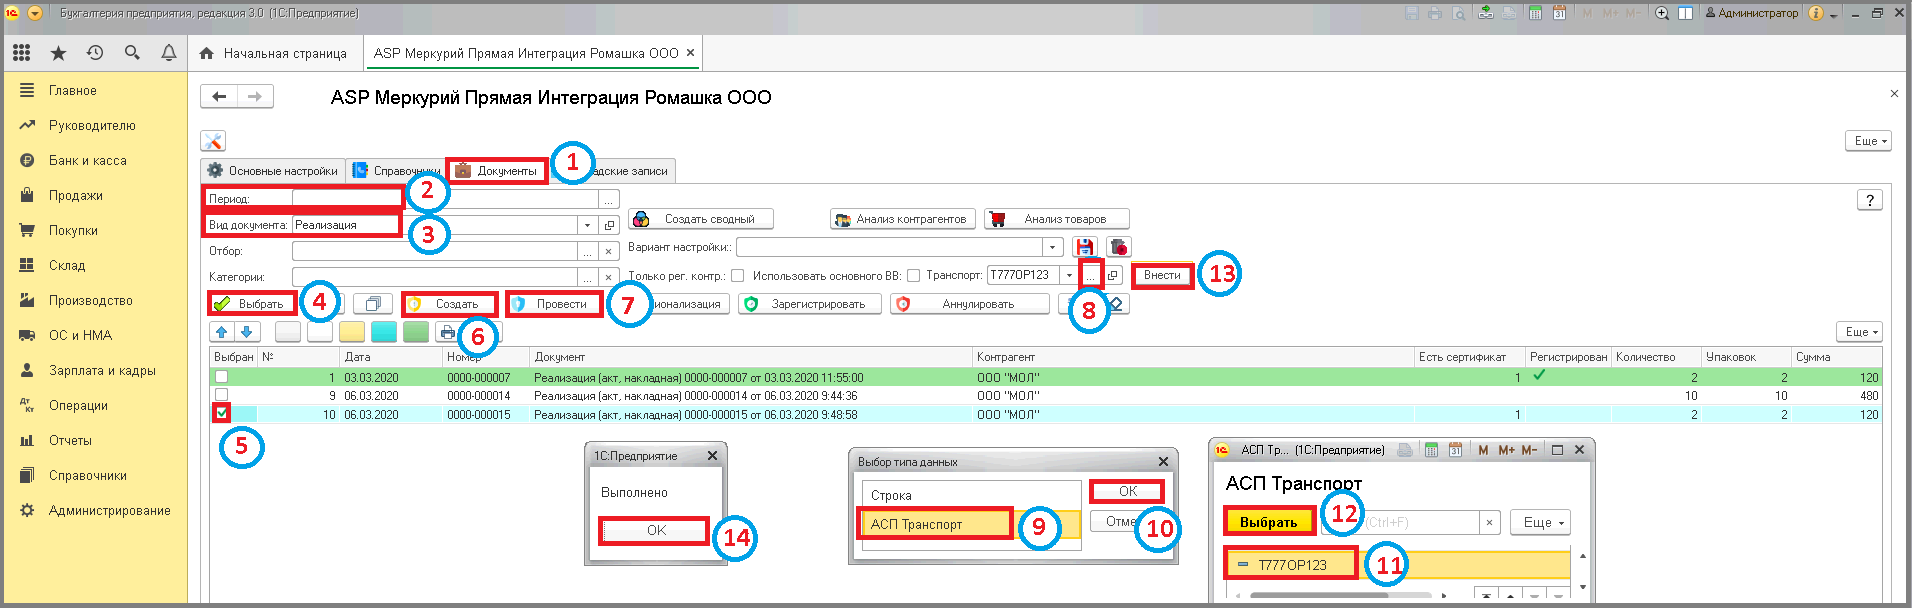Click the delete settings trash icon
Image resolution: width=1912 pixels, height=608 pixels.
click(x=1118, y=247)
